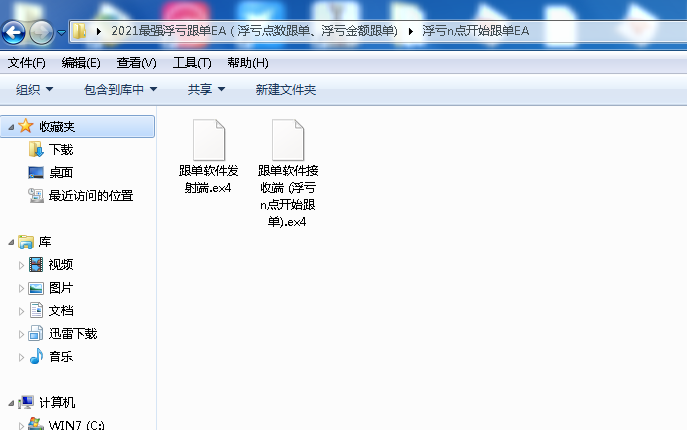Select the 图片 library
Image resolution: width=687 pixels, height=430 pixels.
point(61,288)
